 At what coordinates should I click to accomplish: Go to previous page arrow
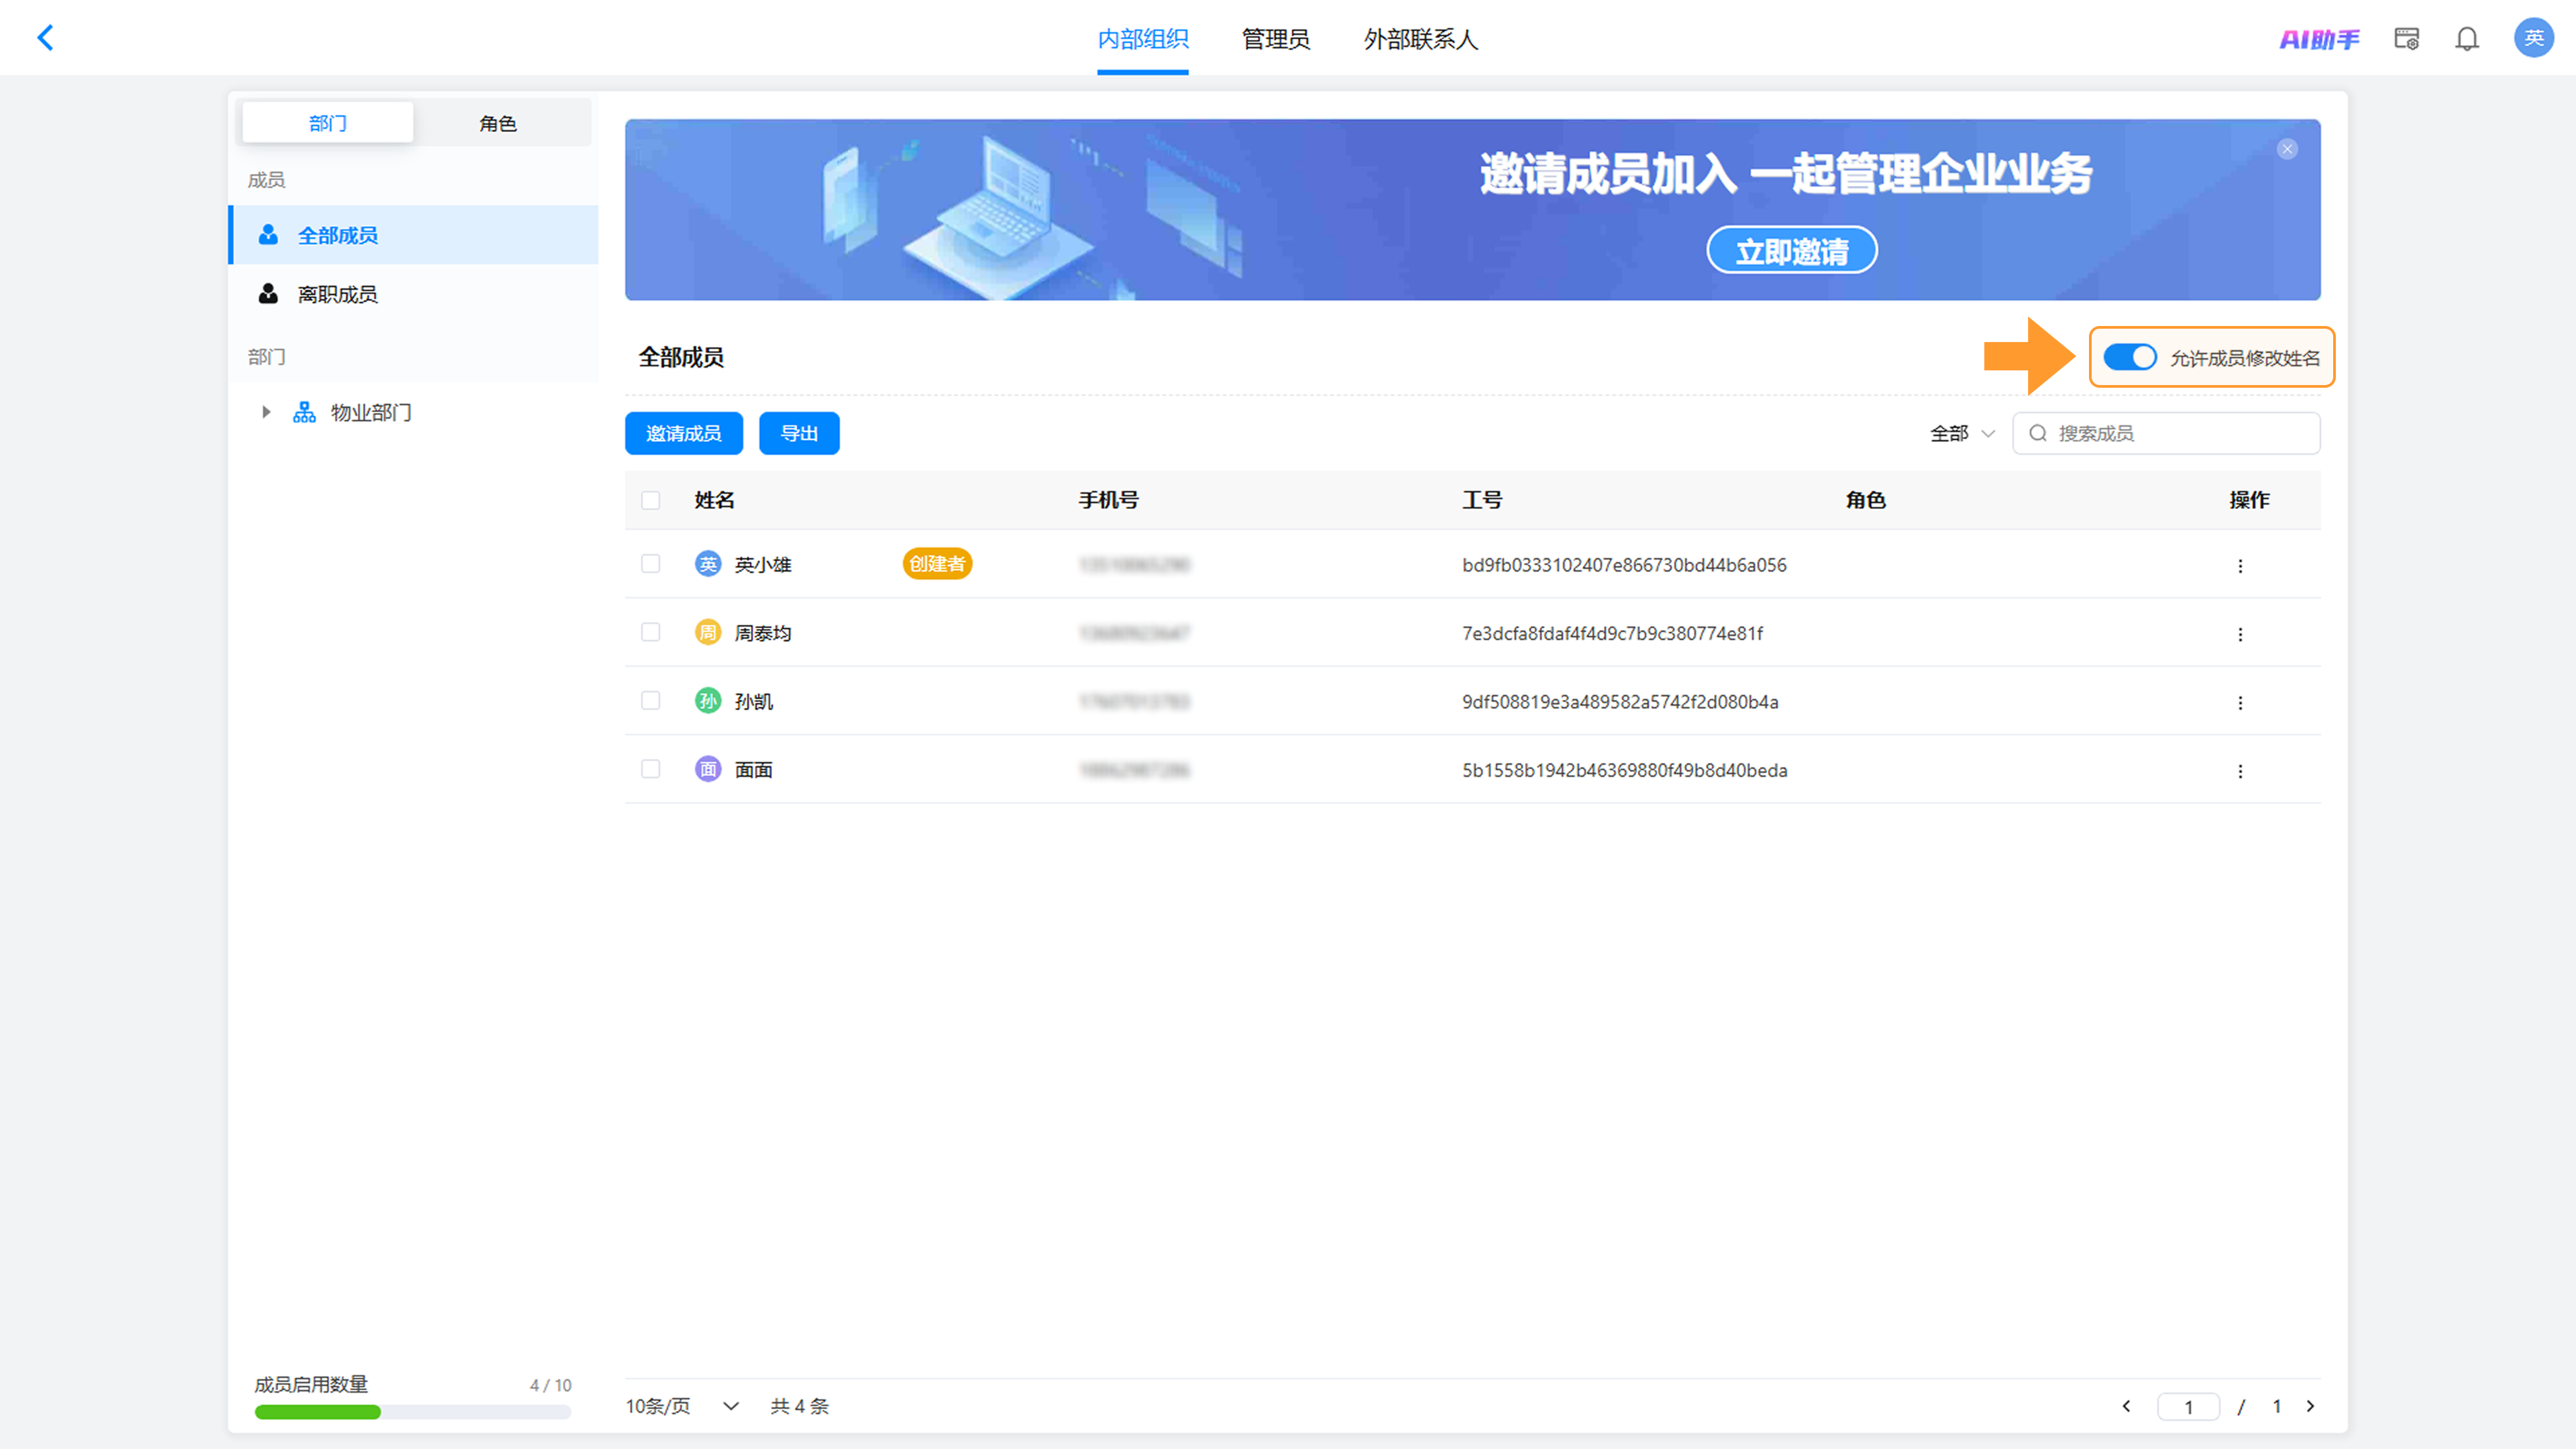2126,1406
